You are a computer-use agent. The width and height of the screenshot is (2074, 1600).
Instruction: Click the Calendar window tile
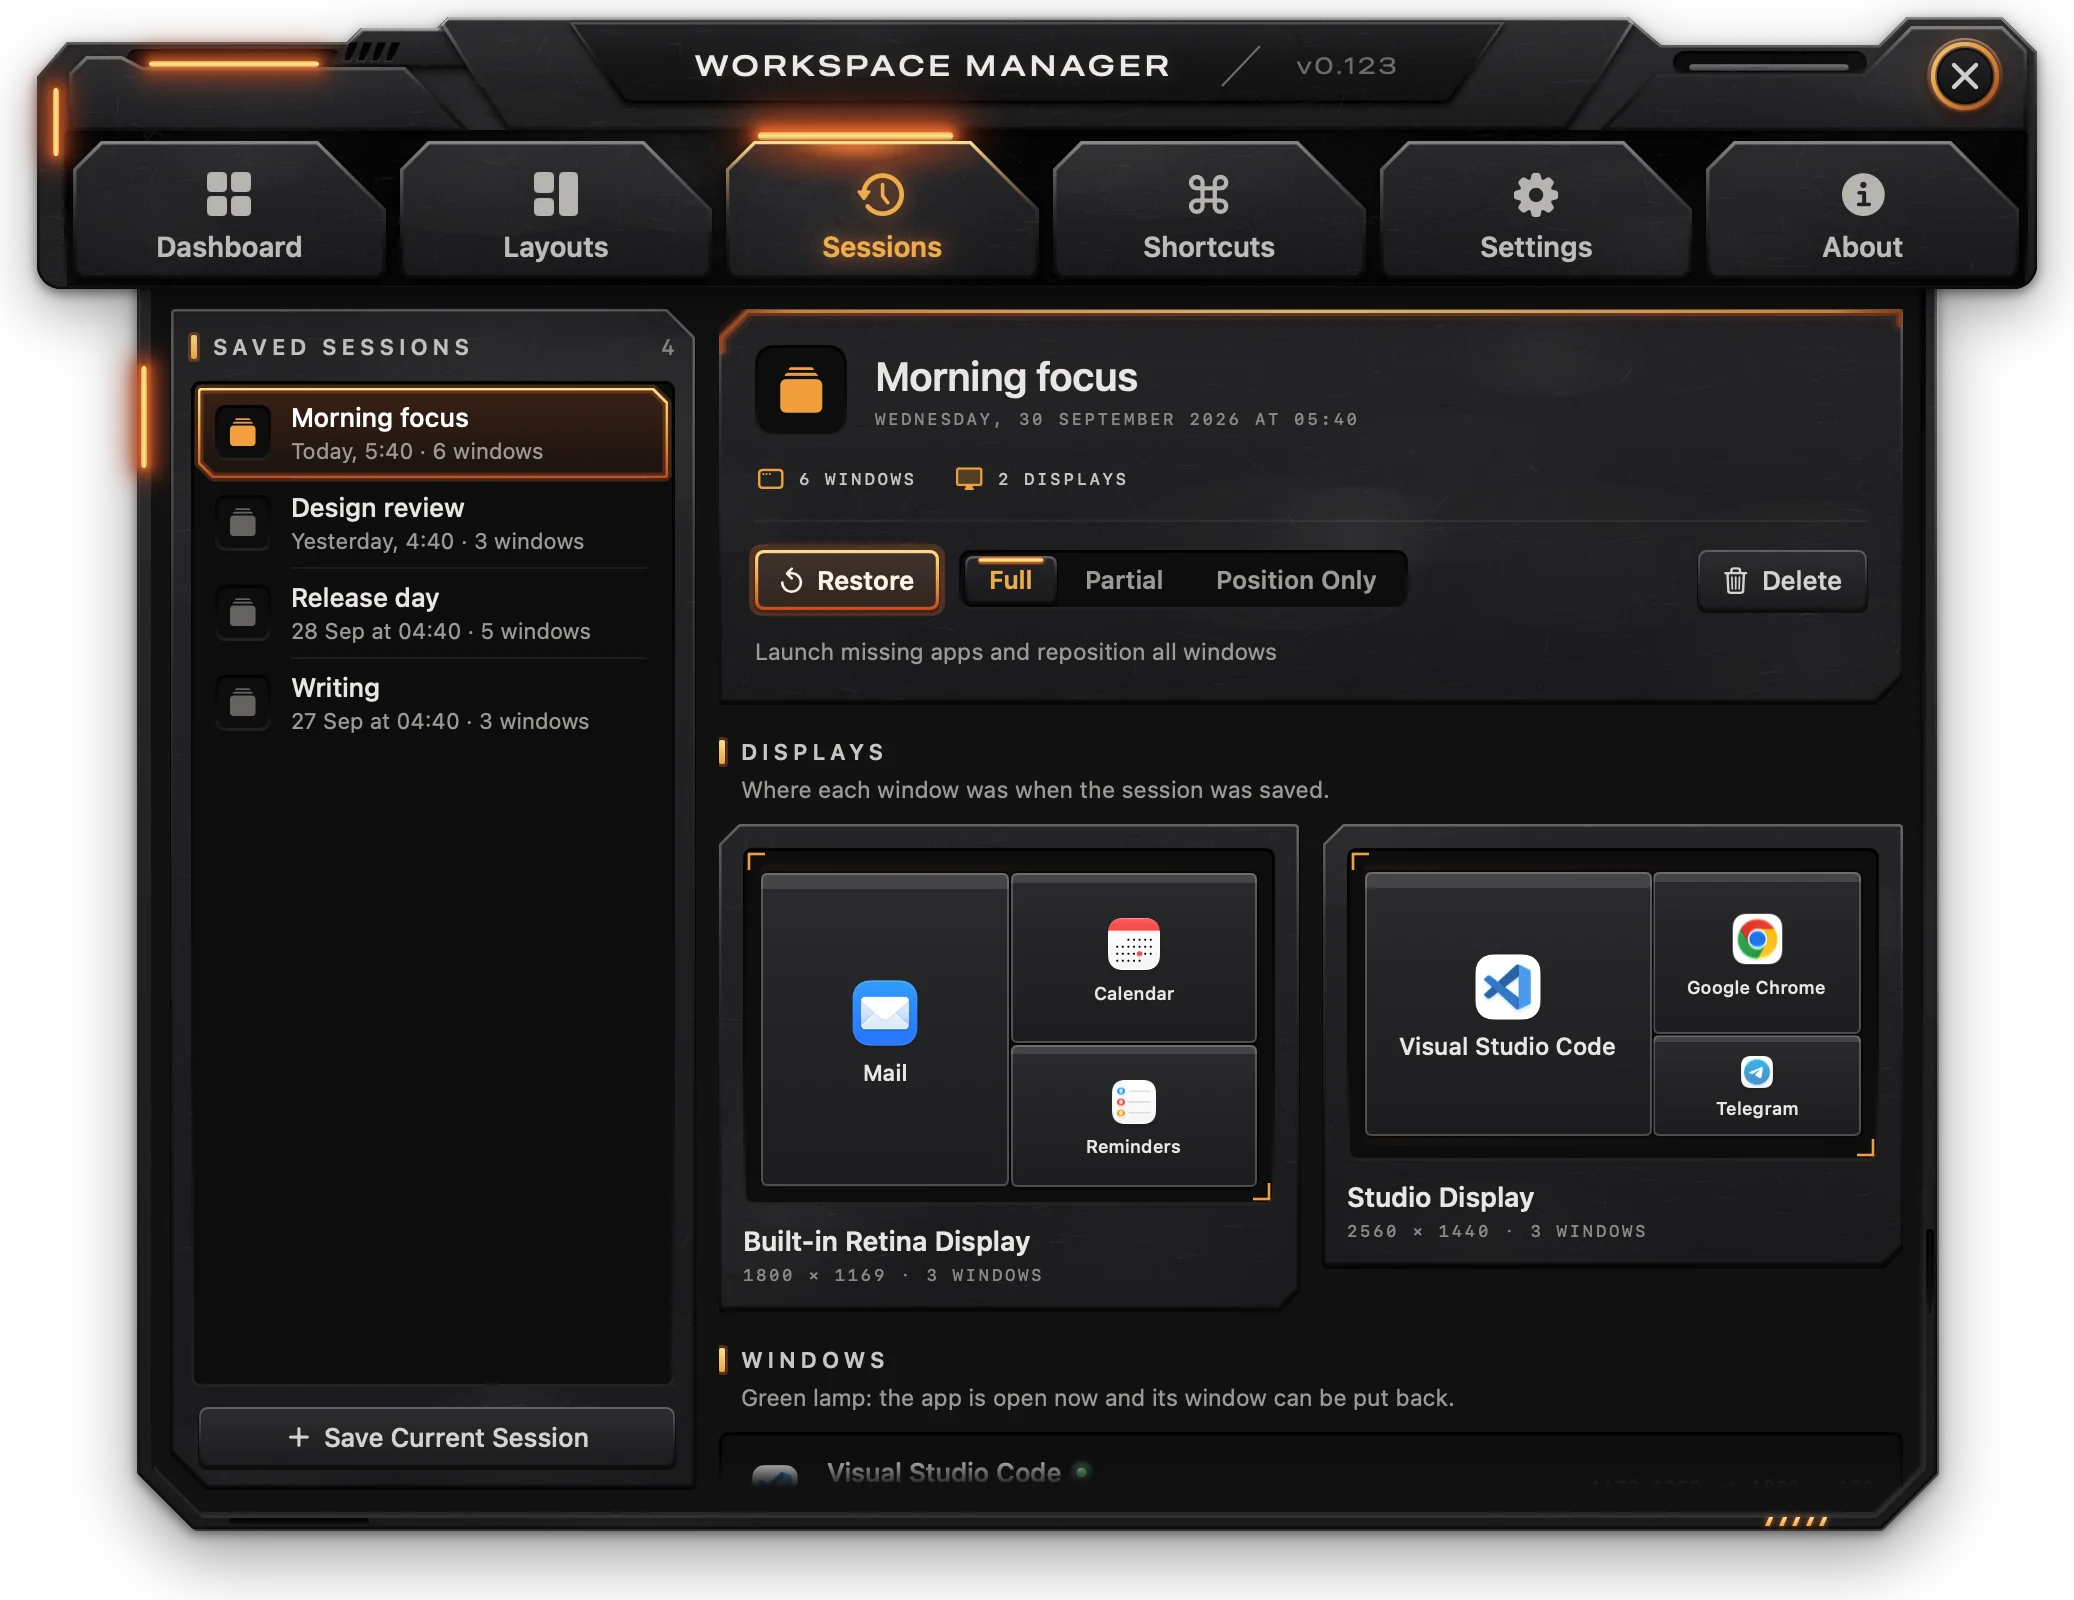click(x=1133, y=958)
